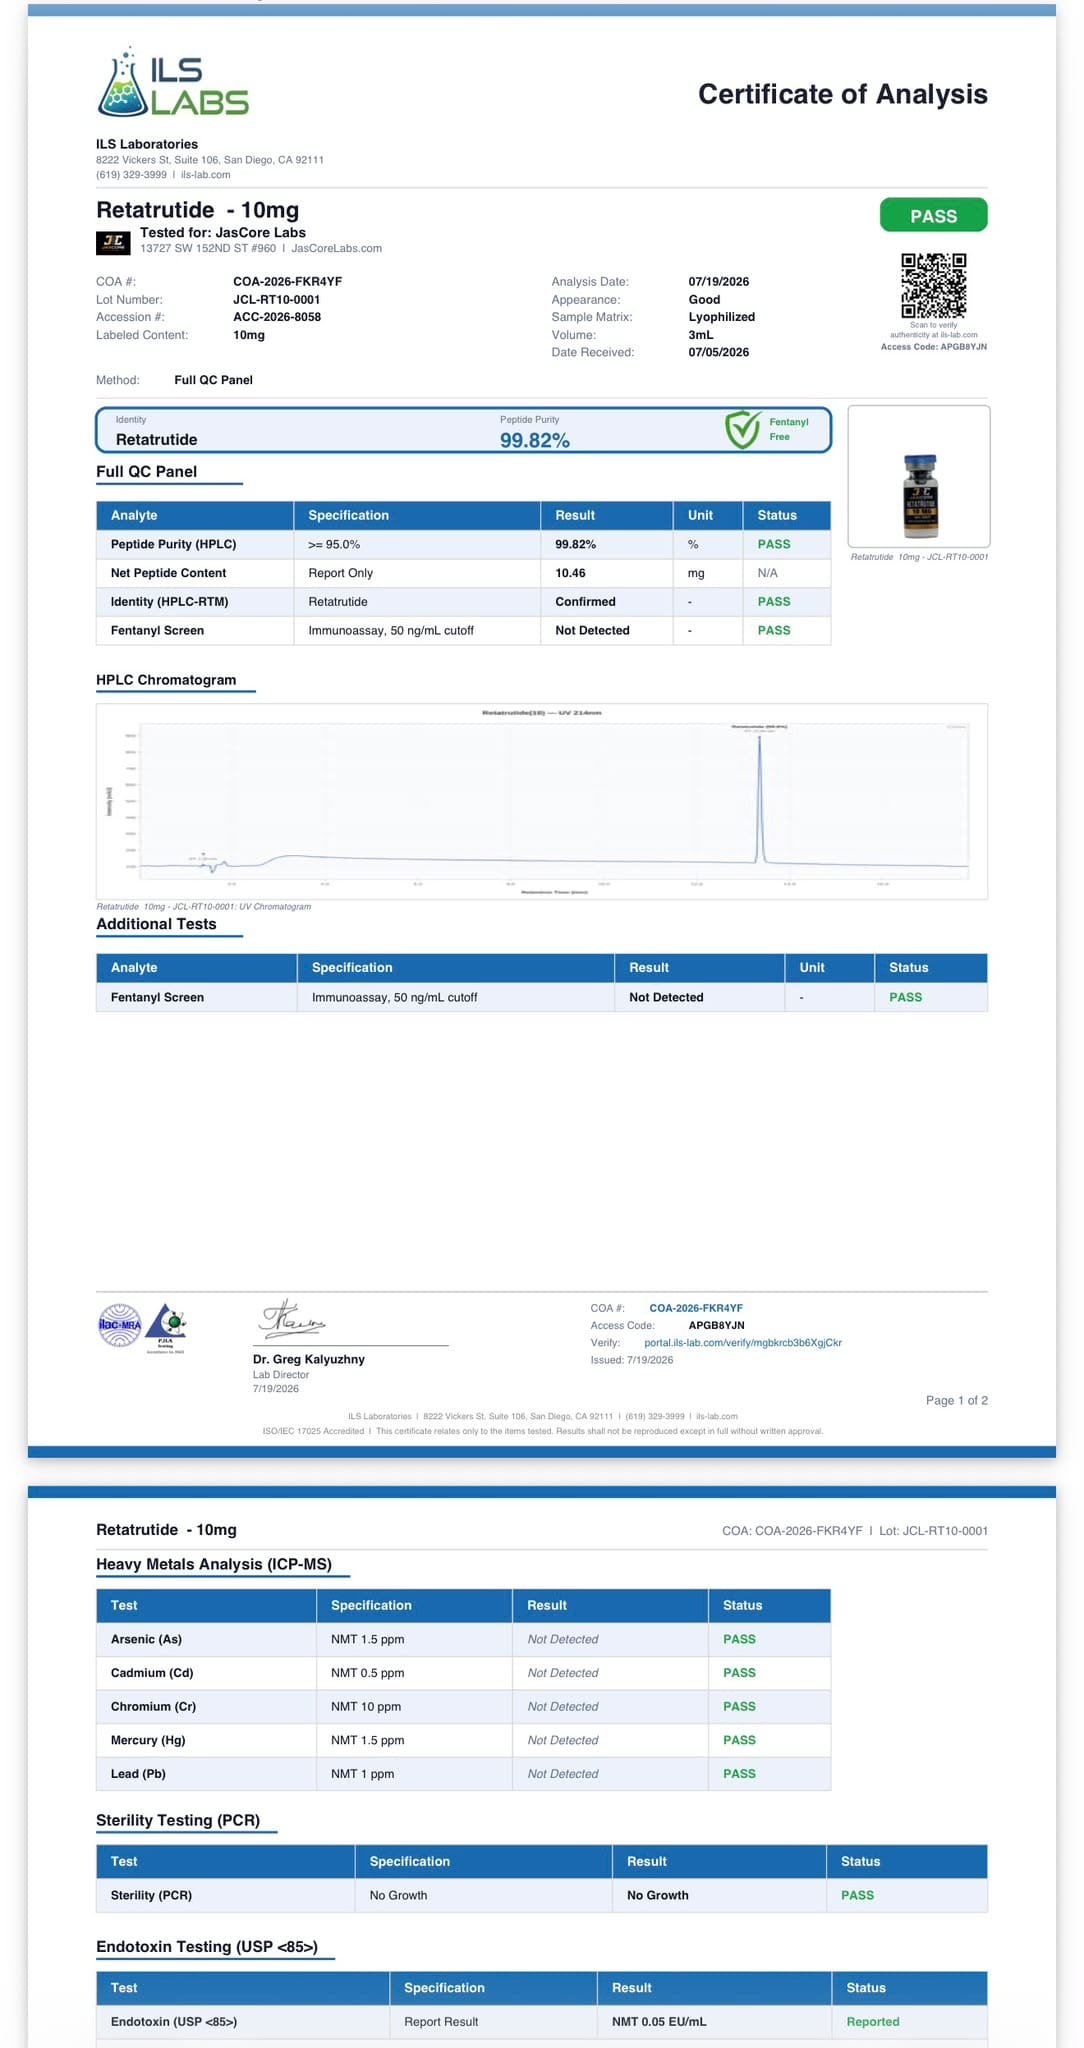Click the 'Dr. Greg Kalyuzhny' name under the signature
Viewport: 1084px width, 2048px height.
pos(309,1360)
